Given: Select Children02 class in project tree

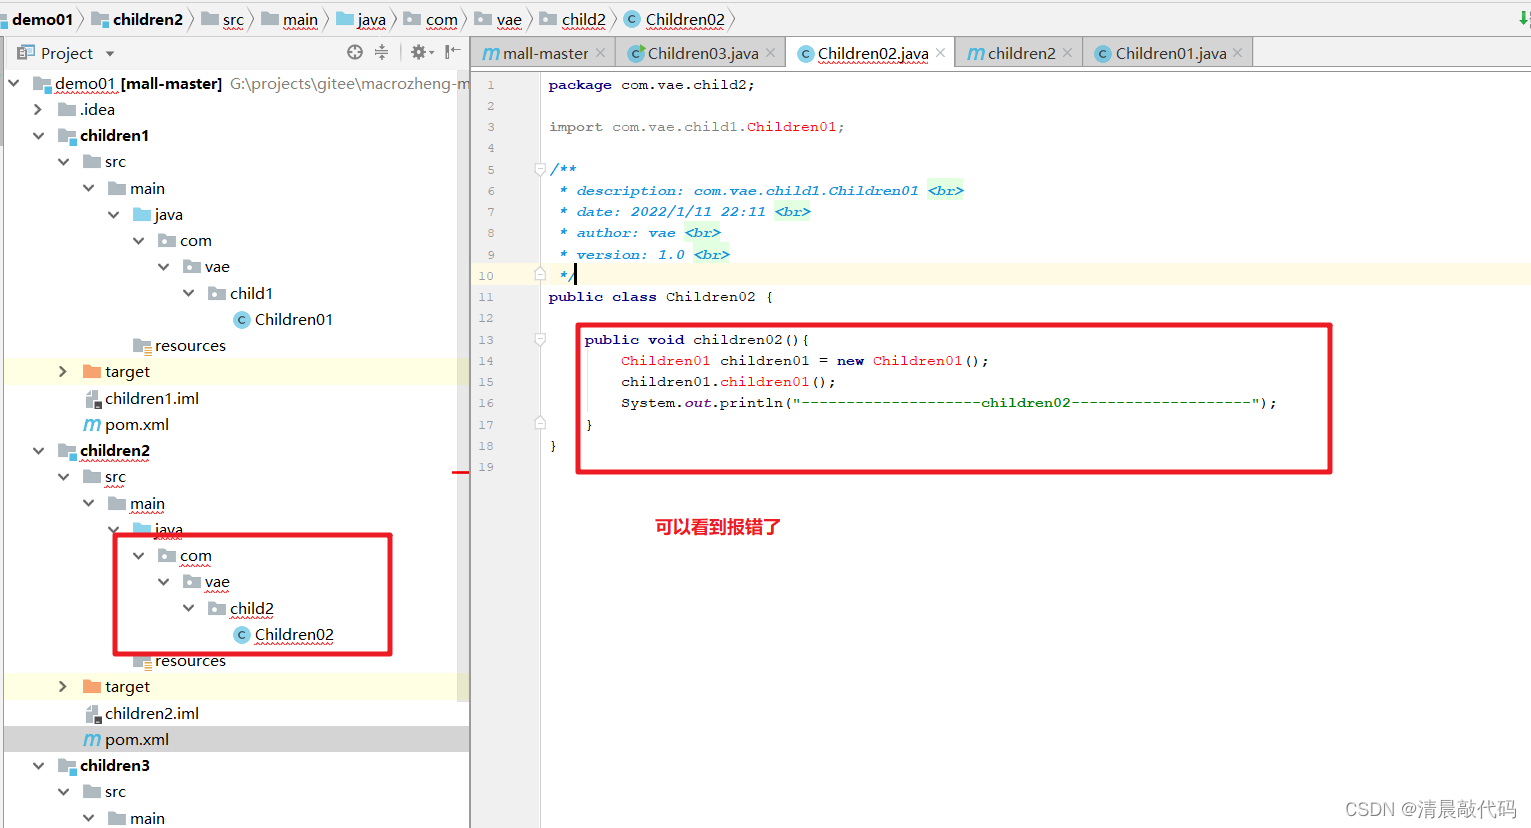Looking at the screenshot, I should click(x=294, y=635).
